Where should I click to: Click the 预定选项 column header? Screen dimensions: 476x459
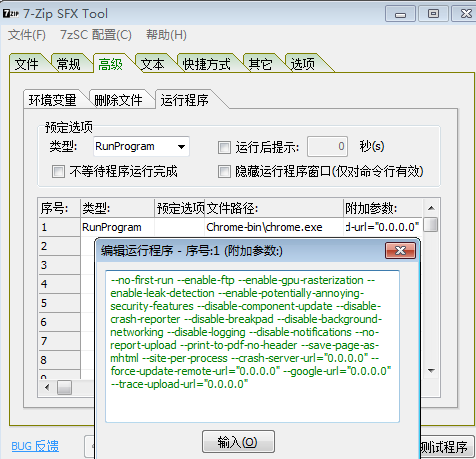(x=180, y=208)
